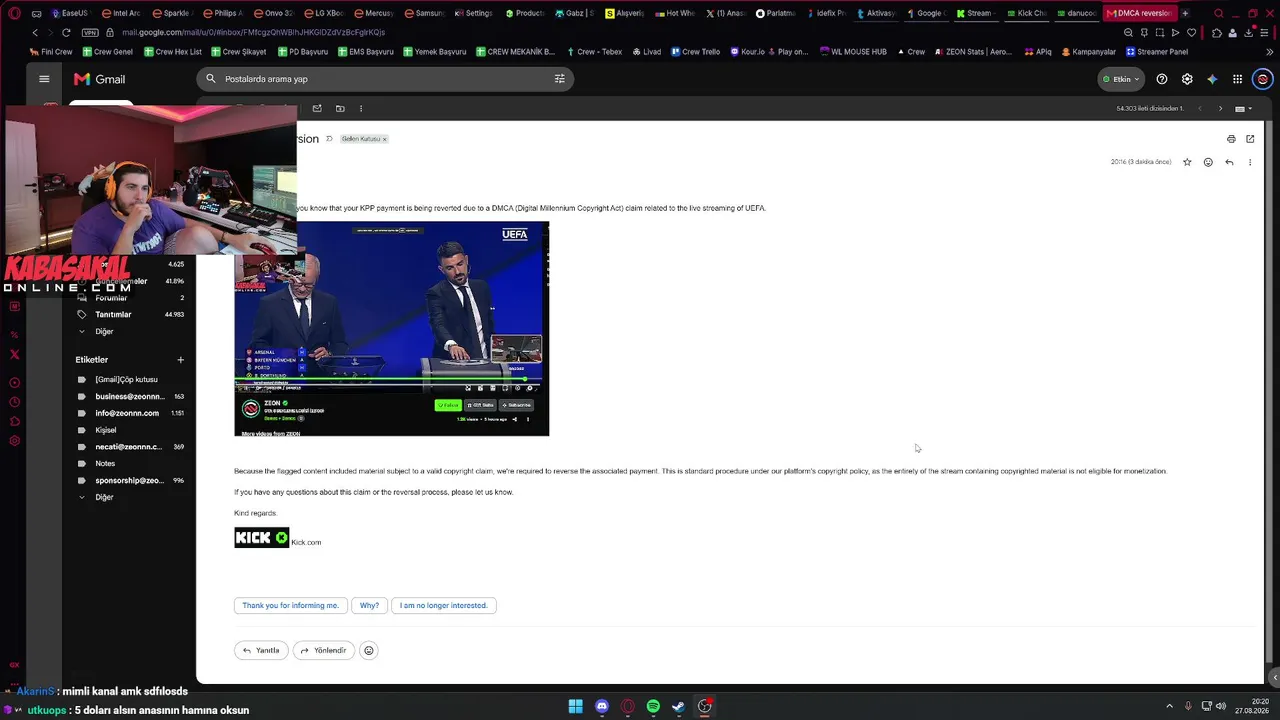Open the Google account avatar menu

pyautogui.click(x=1262, y=79)
